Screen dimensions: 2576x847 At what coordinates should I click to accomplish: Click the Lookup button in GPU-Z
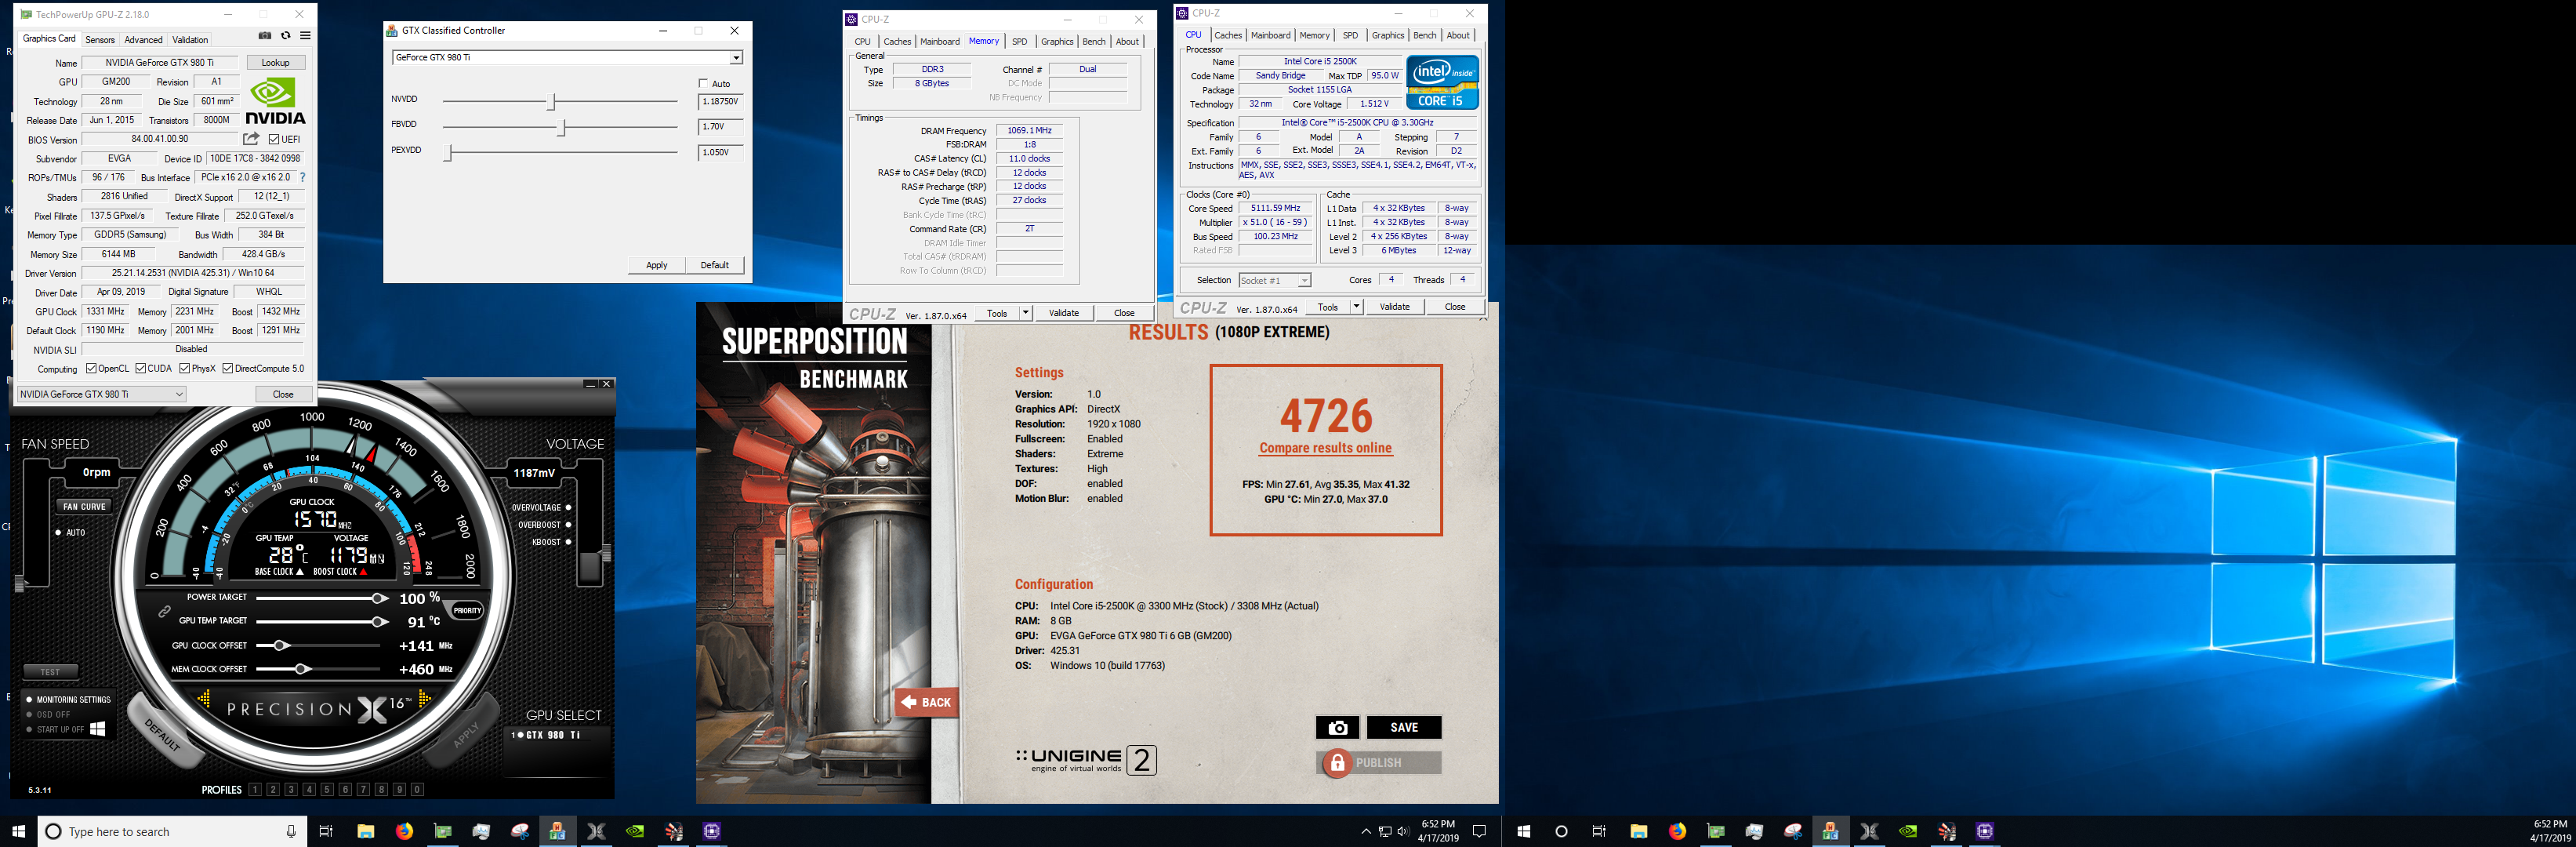point(275,62)
